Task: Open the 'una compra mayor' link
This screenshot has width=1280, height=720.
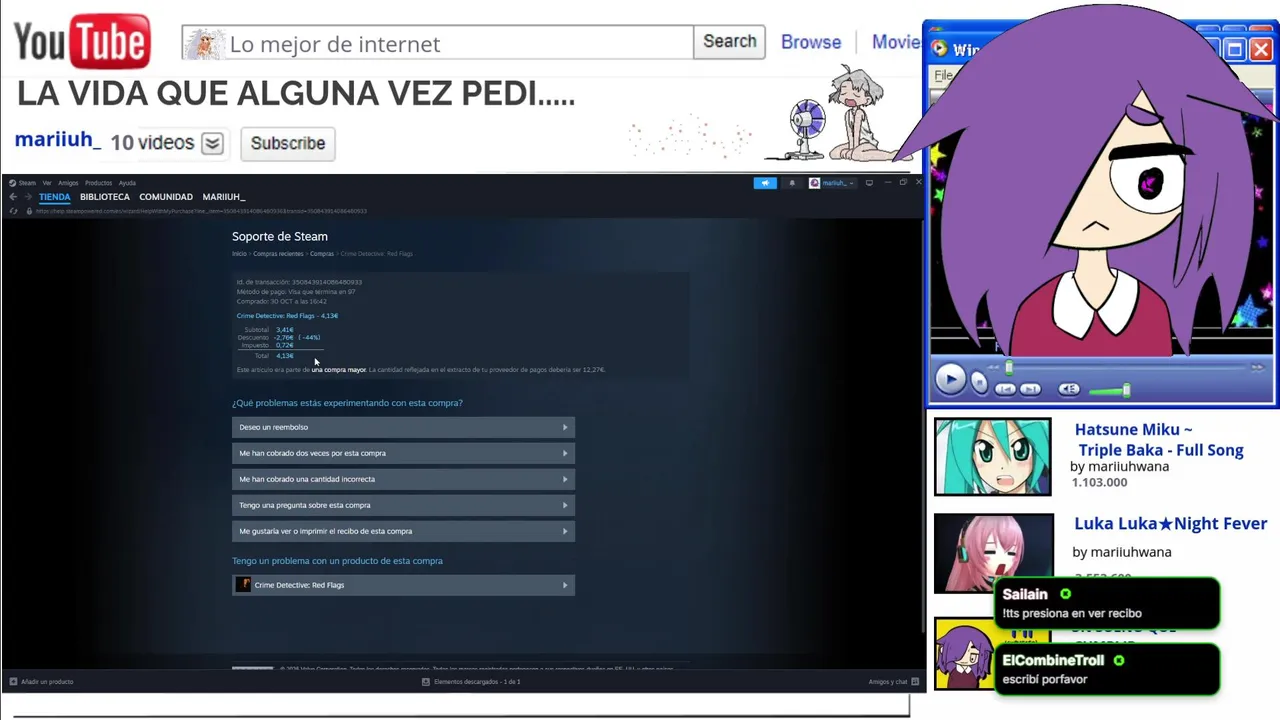Action: click(339, 370)
